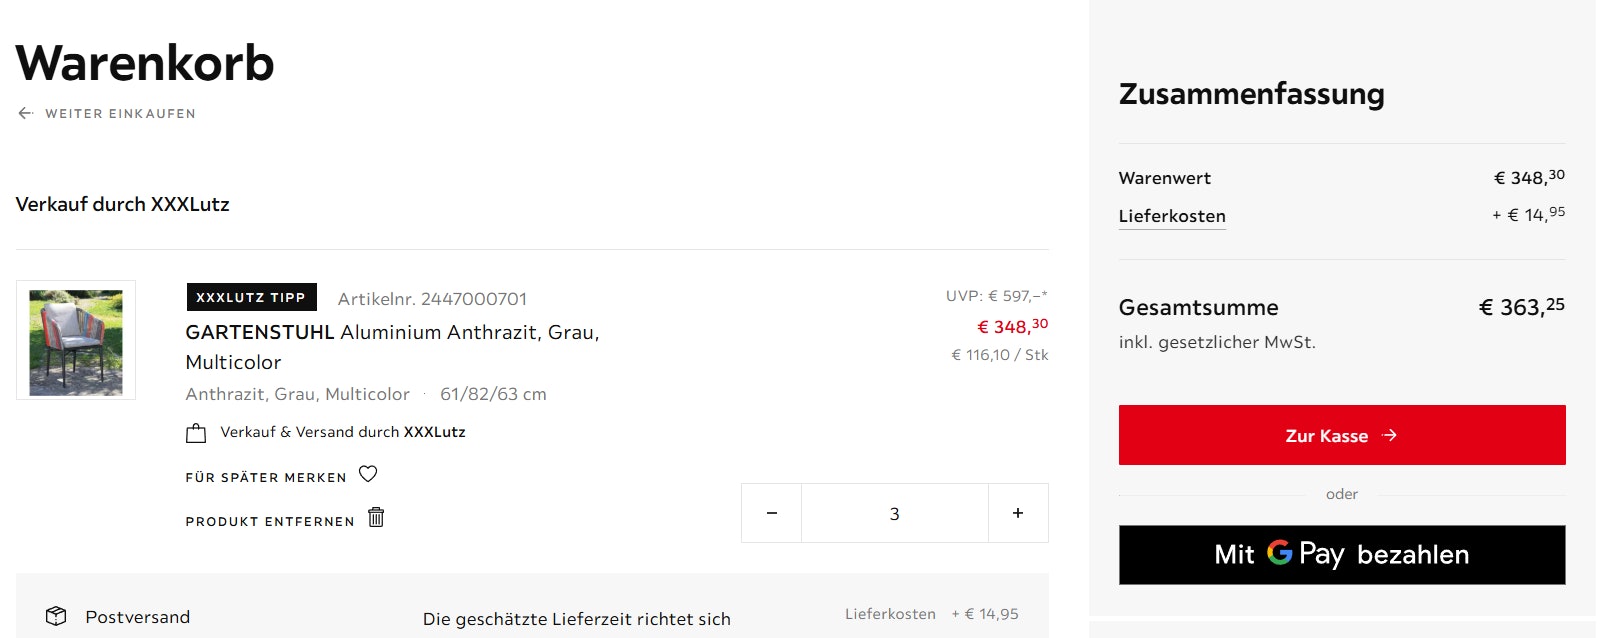Click the trash can icon to remove product

(x=376, y=517)
